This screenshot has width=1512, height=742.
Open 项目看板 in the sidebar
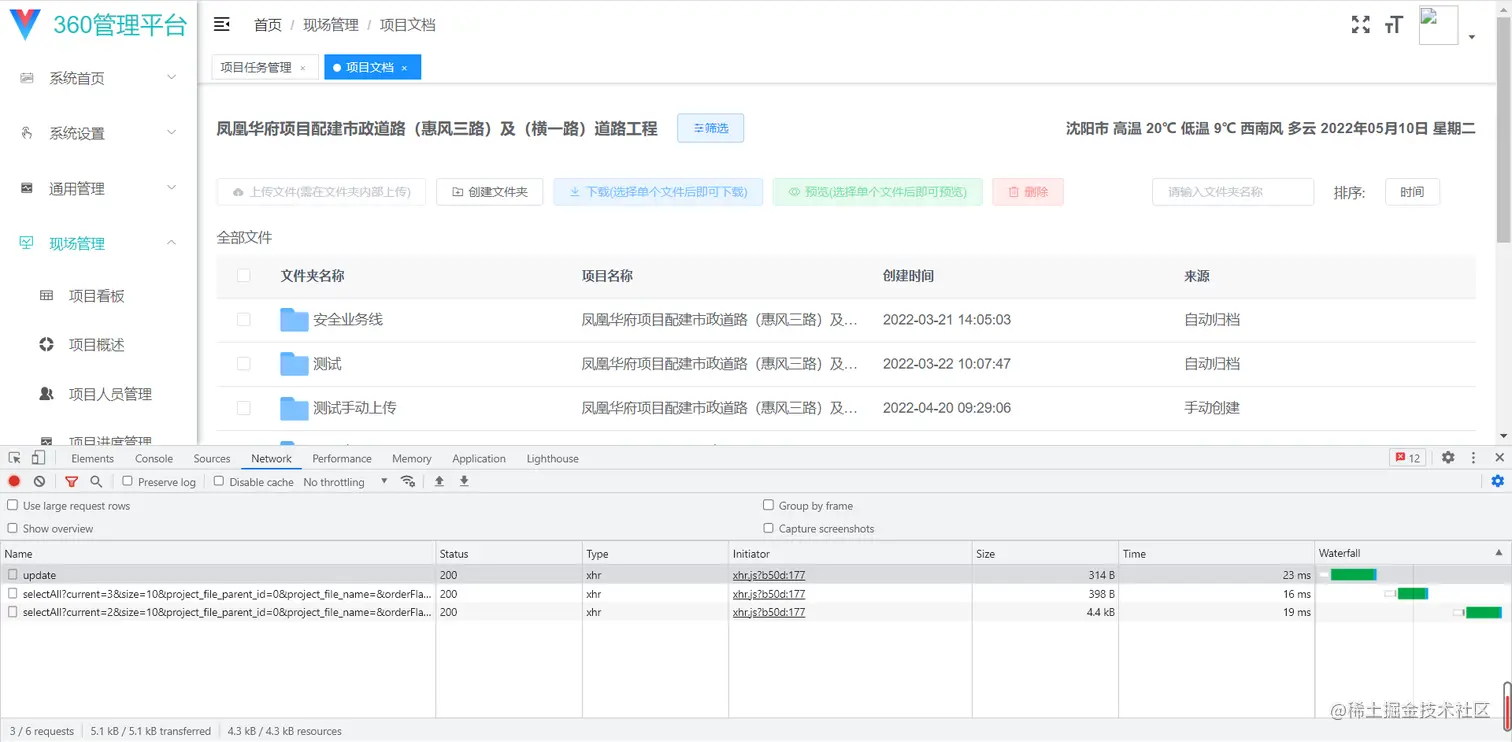[97, 296]
